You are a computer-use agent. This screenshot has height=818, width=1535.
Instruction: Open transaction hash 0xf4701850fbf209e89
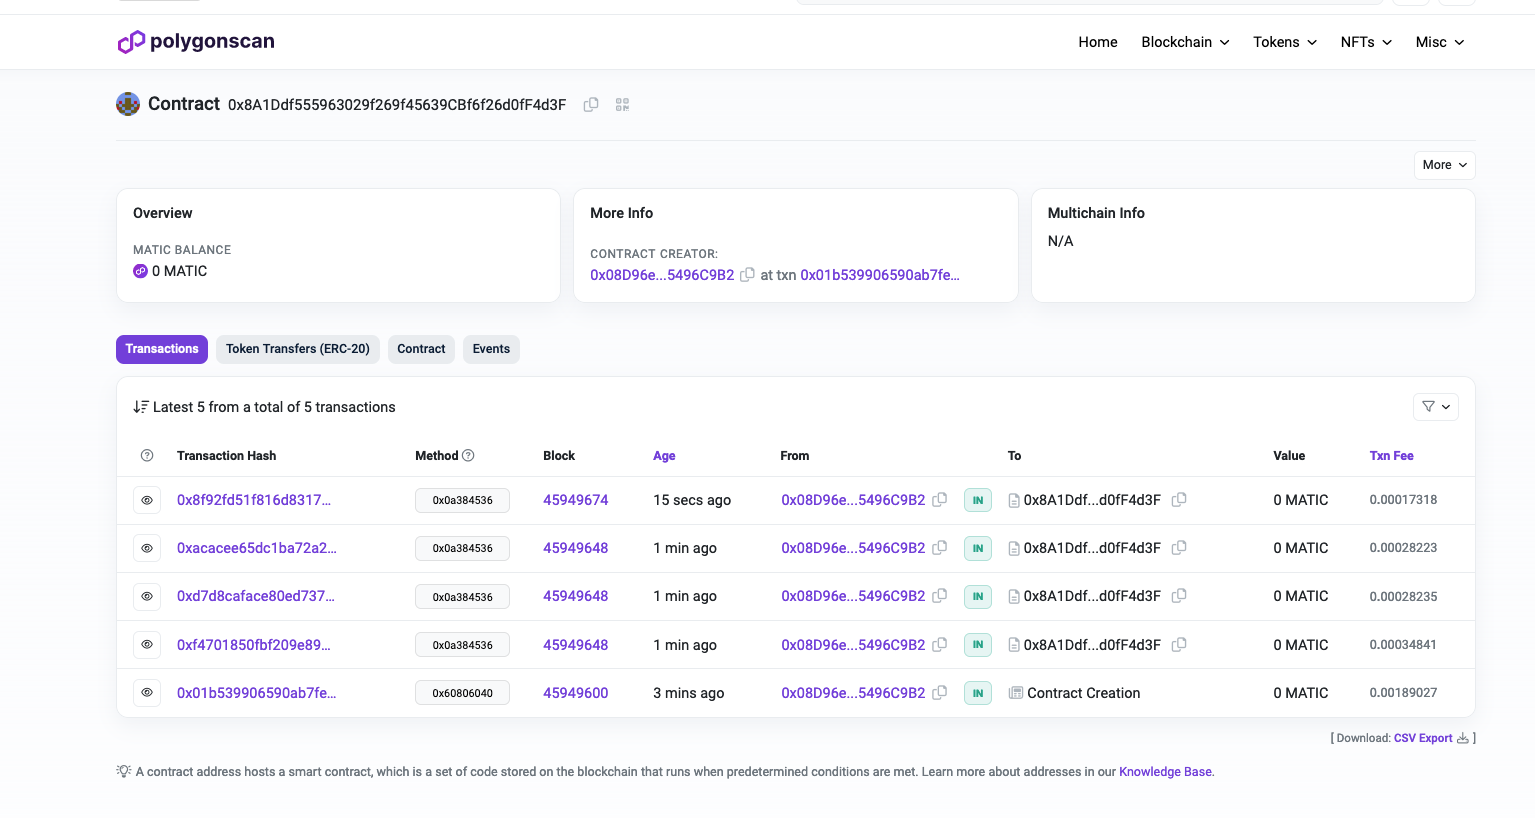coord(254,645)
